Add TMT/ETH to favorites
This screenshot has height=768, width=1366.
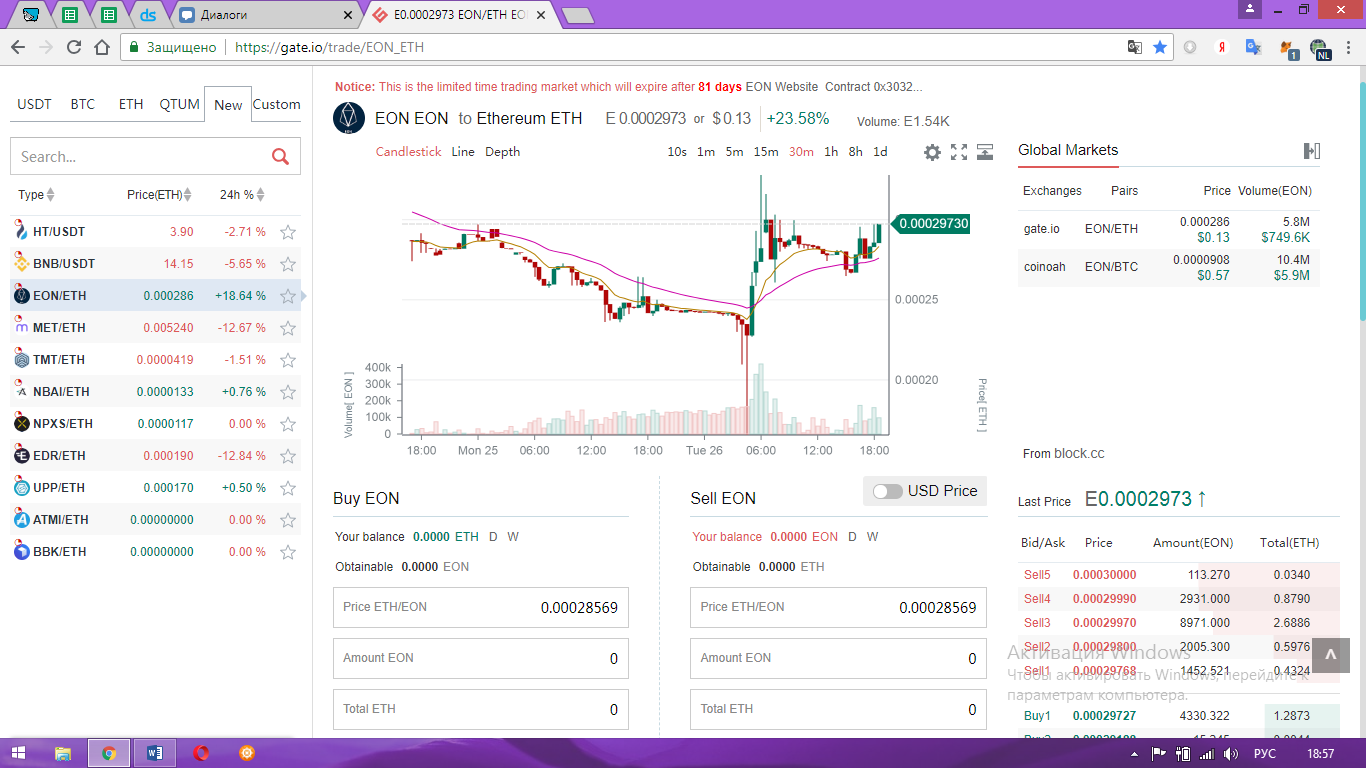click(288, 360)
